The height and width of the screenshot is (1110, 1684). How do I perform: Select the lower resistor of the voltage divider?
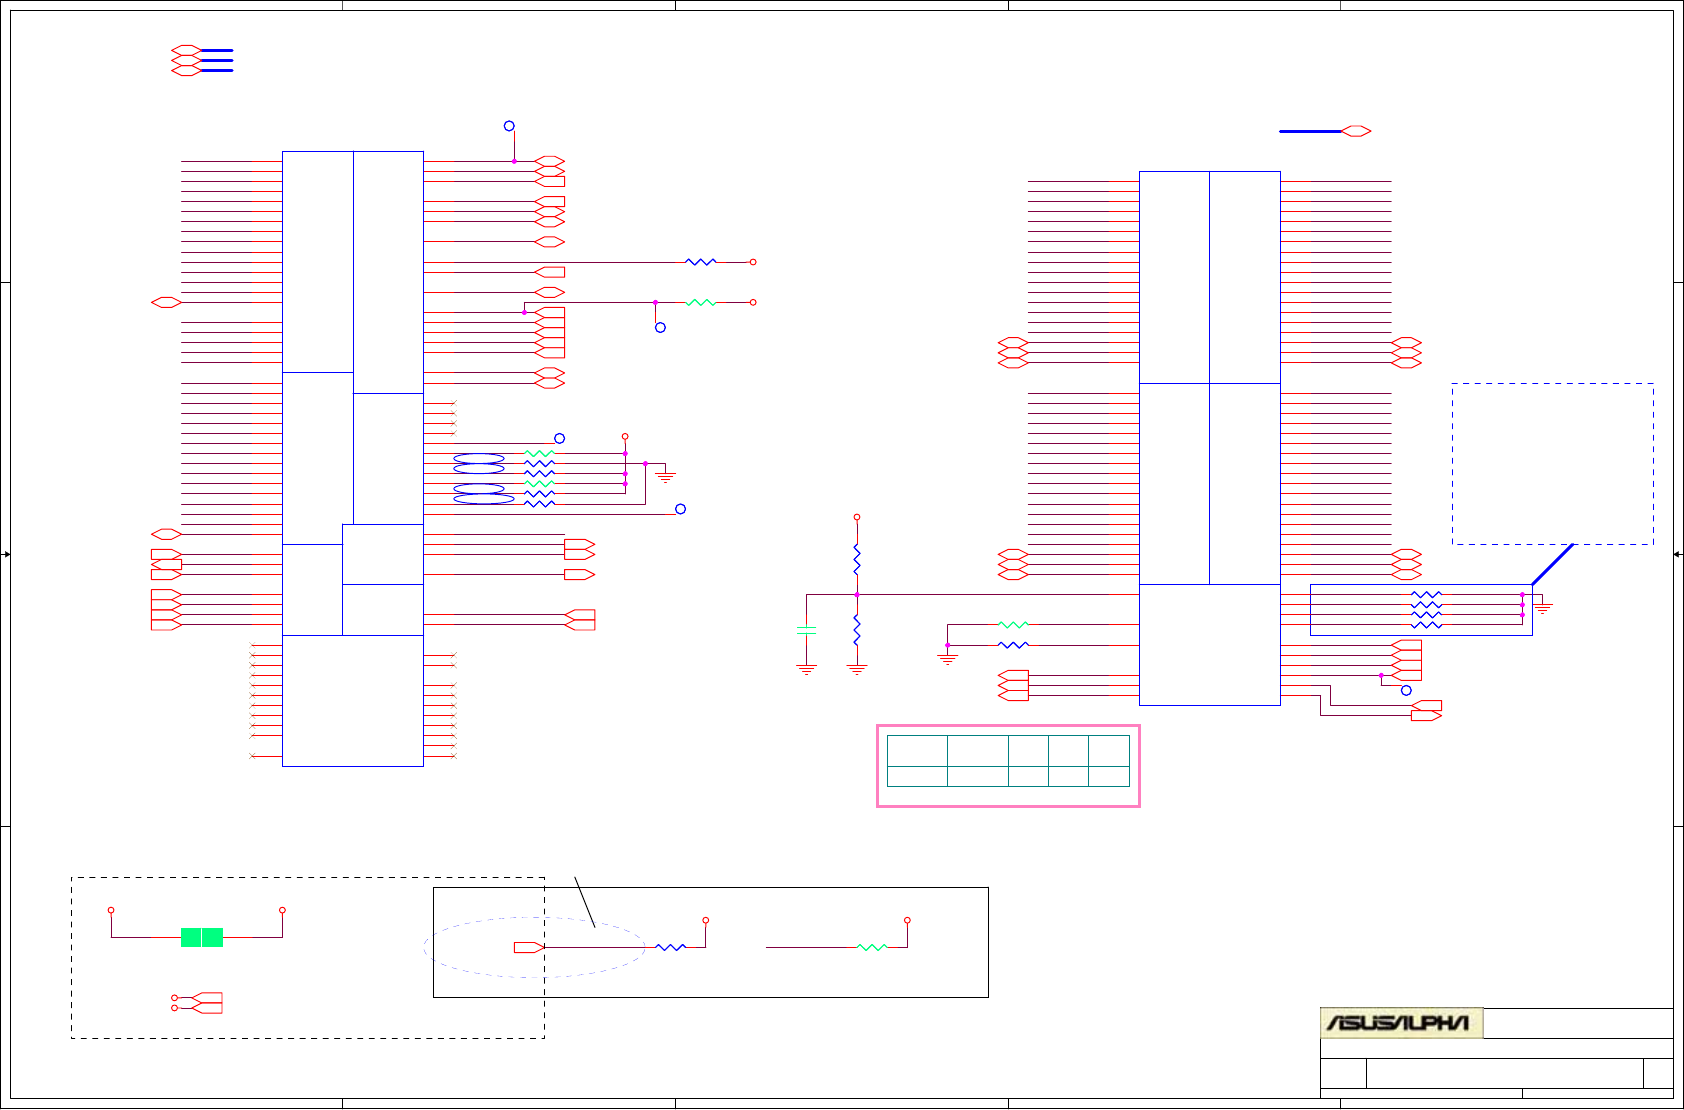[857, 630]
